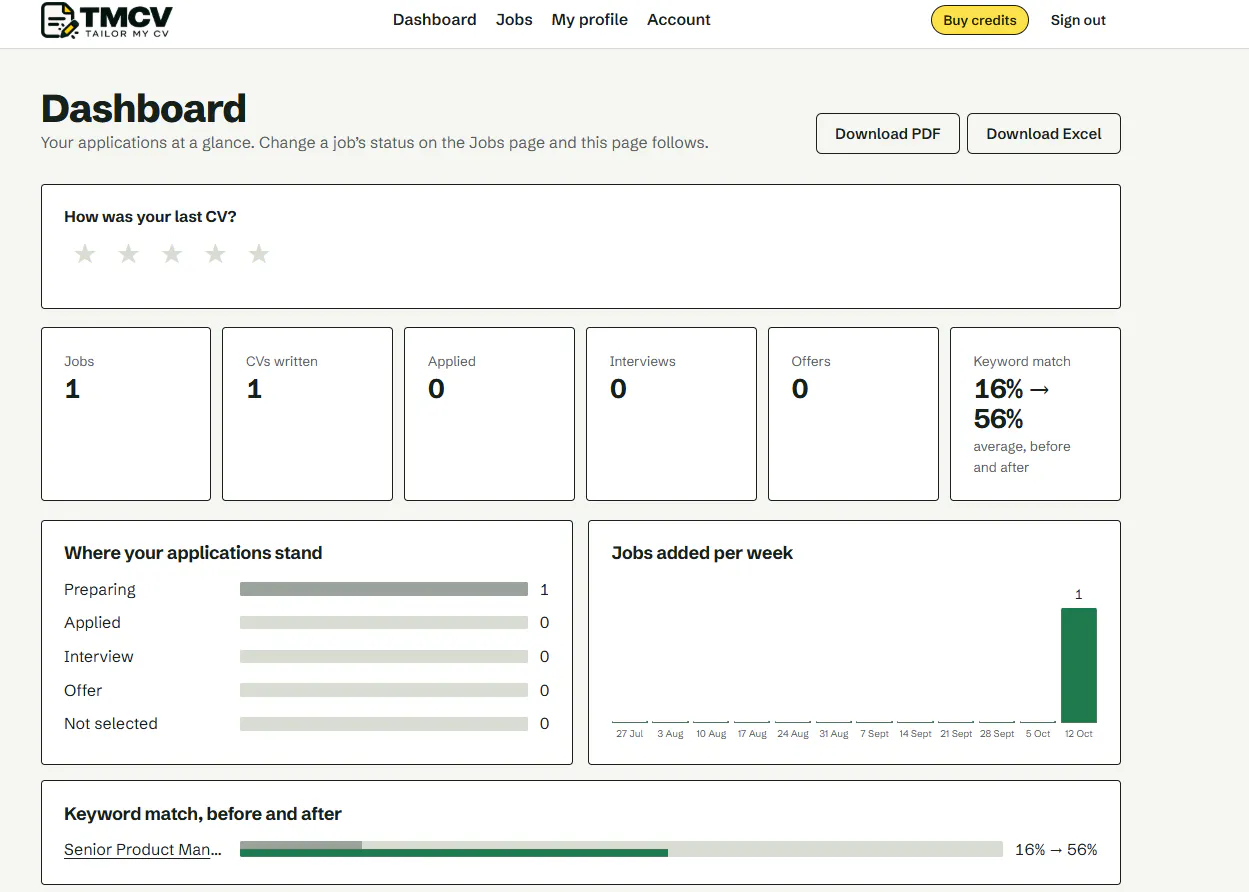
Task: Select the green 12 Oct chart bar
Action: pyautogui.click(x=1079, y=665)
